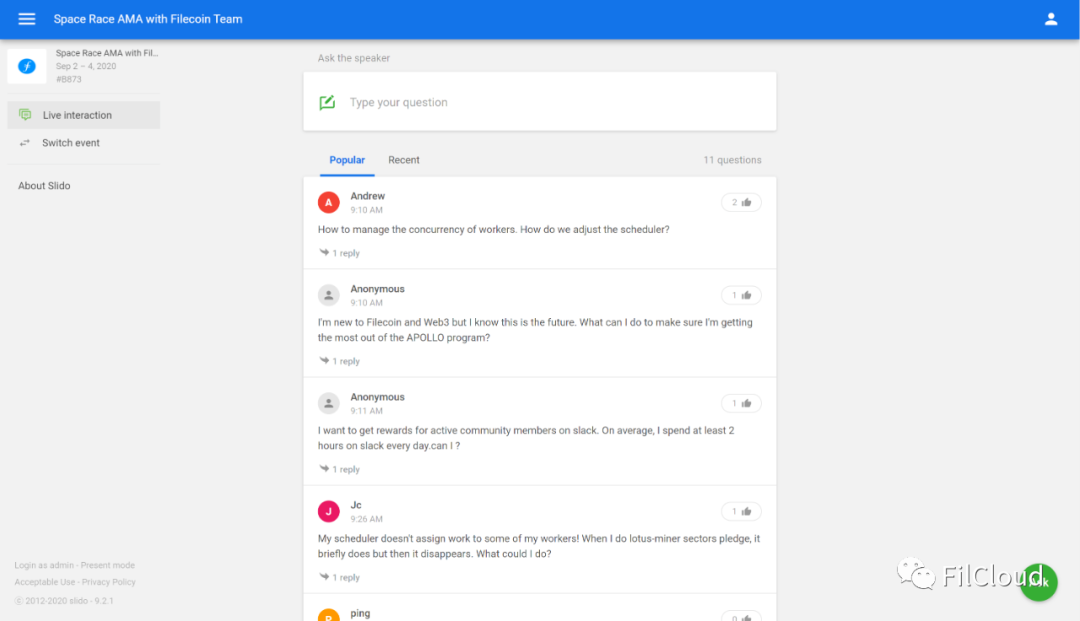This screenshot has width=1080, height=621.
Task: Click the event date Sep 2 – 4, 2020
Action: (x=86, y=66)
